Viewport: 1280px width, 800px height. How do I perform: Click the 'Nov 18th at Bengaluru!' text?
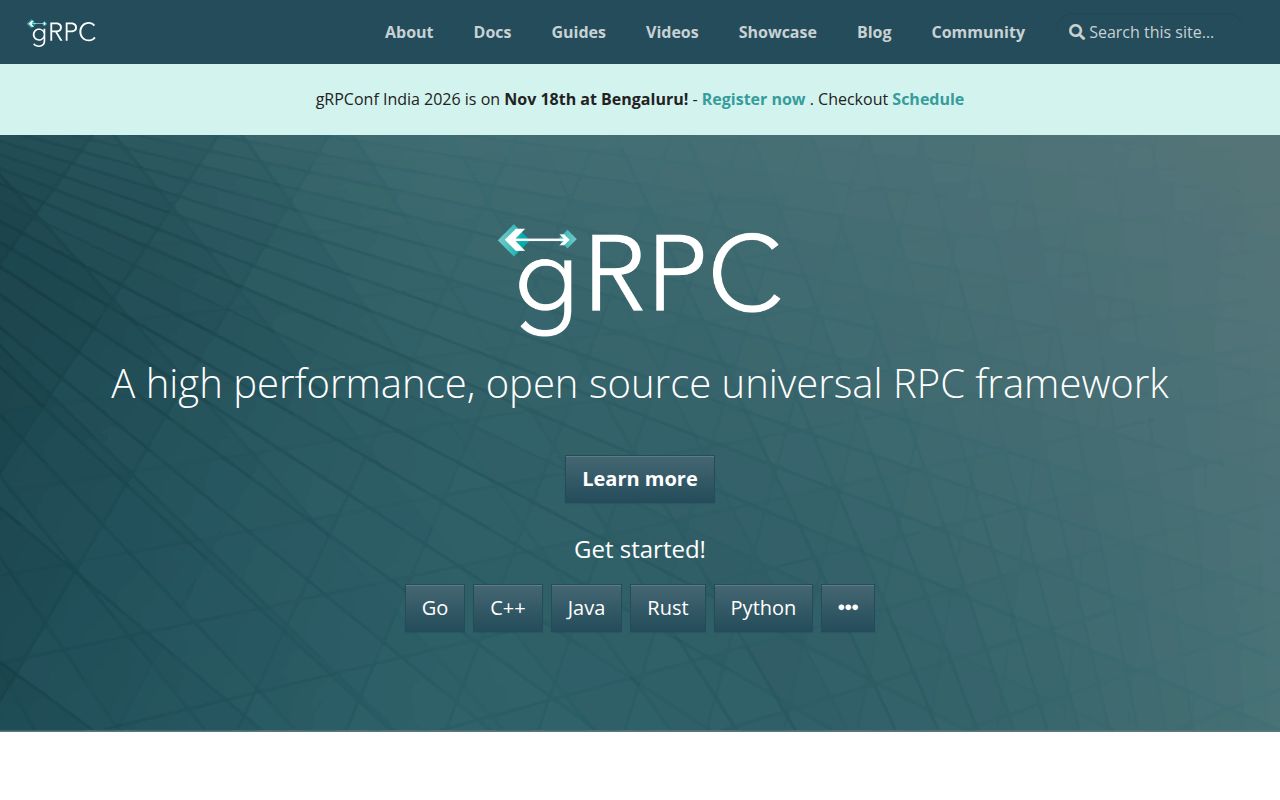pyautogui.click(x=596, y=99)
